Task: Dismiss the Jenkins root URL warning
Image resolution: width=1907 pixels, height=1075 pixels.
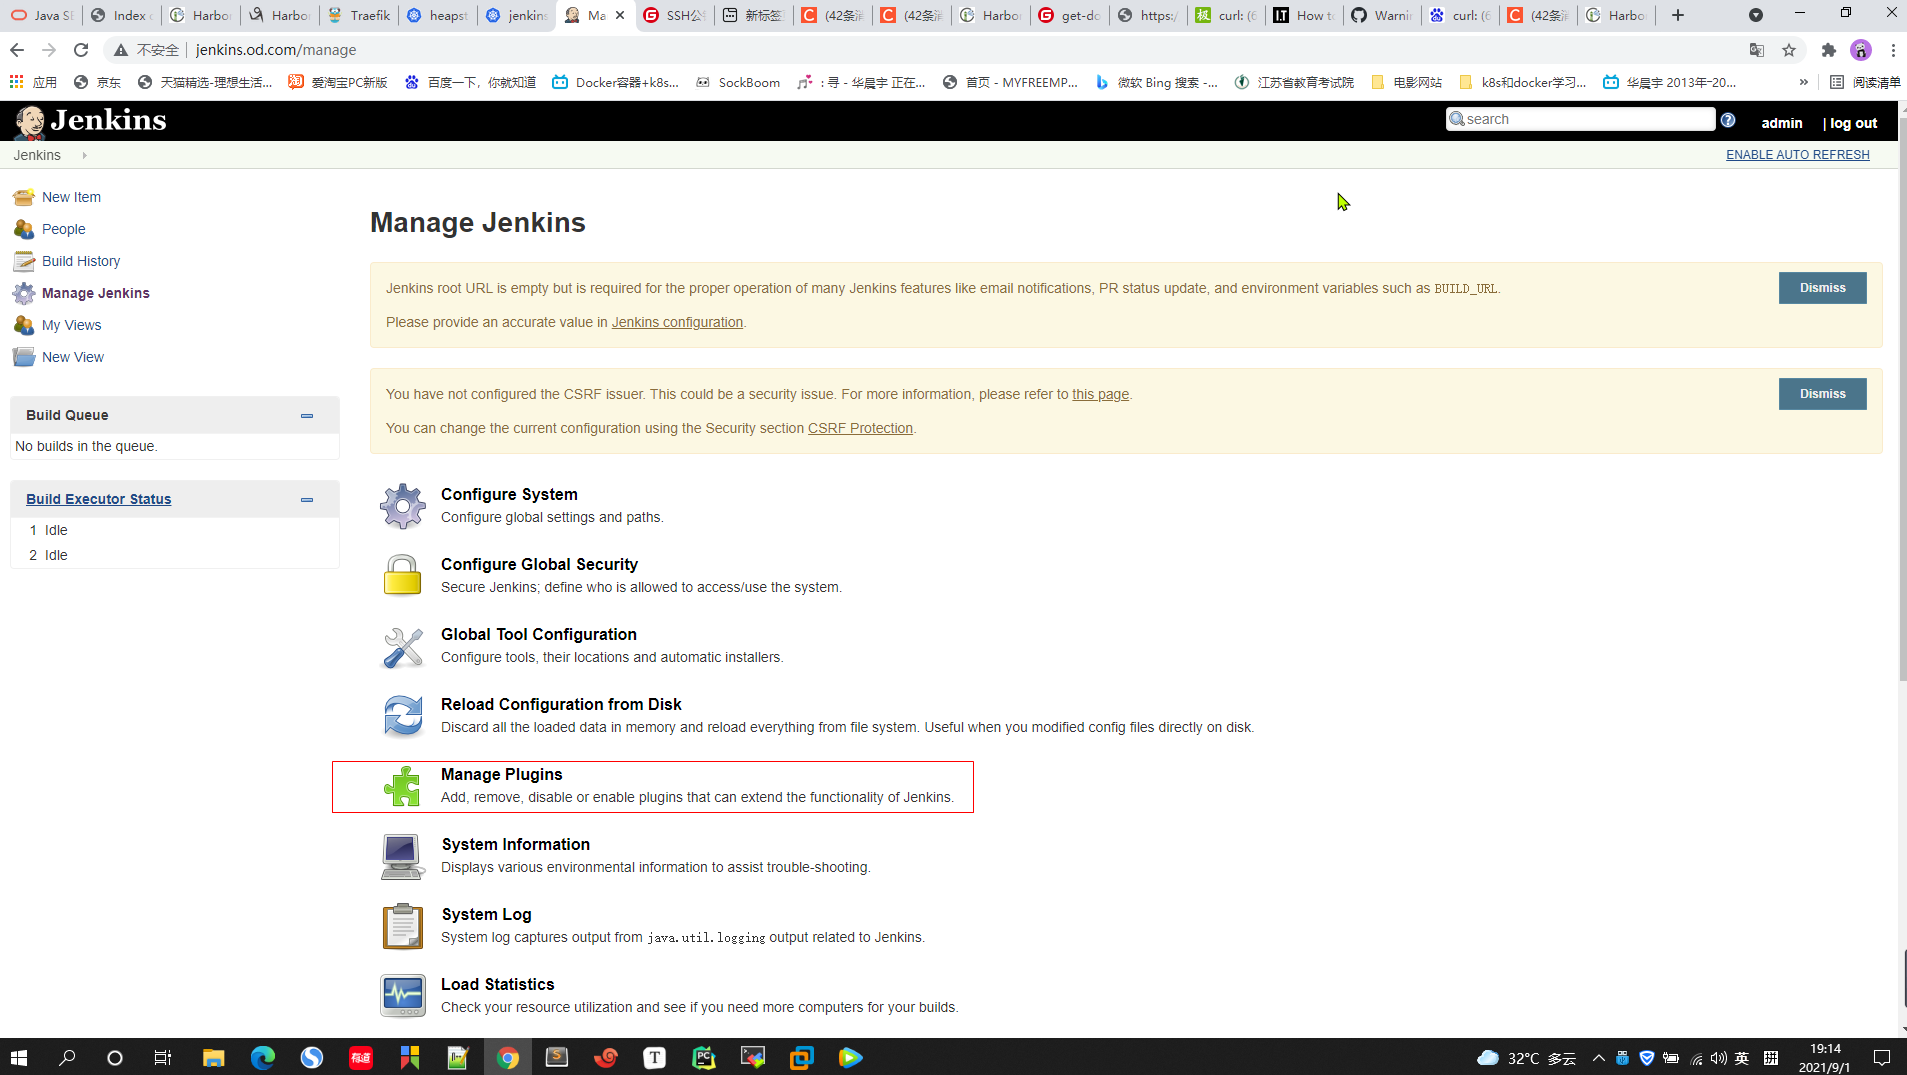Action: (x=1822, y=288)
